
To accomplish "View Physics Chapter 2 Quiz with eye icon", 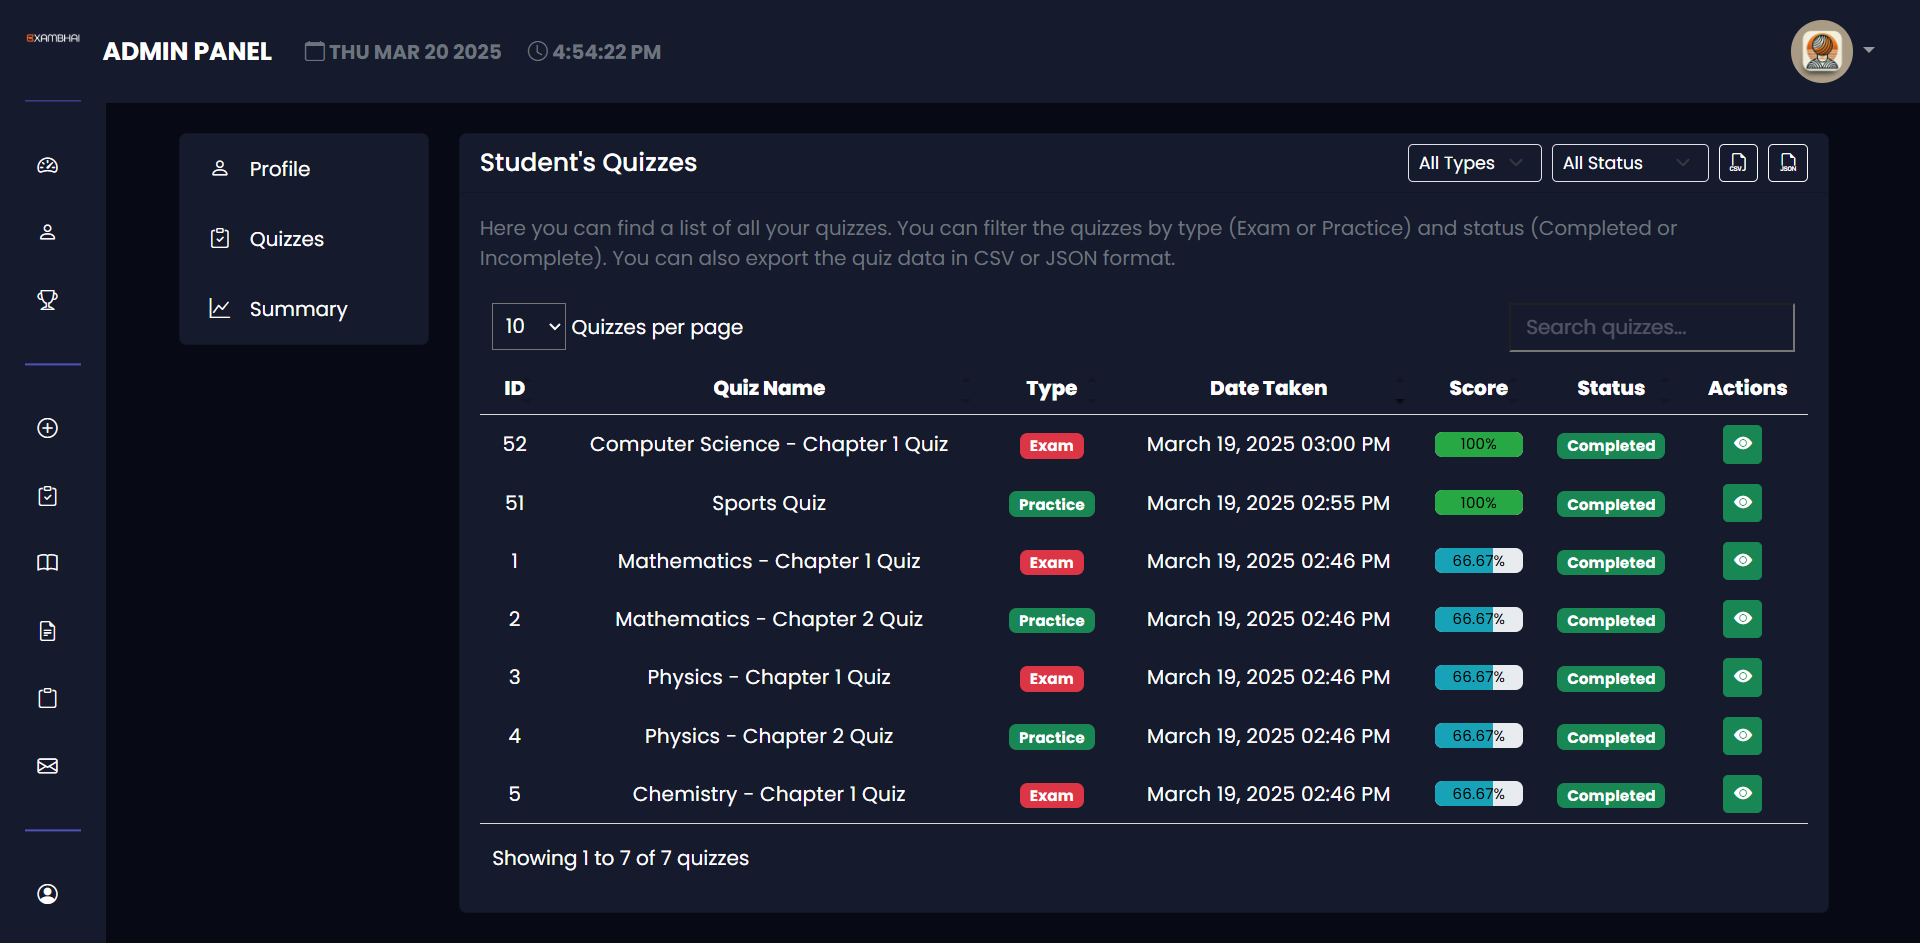I will coord(1742,736).
